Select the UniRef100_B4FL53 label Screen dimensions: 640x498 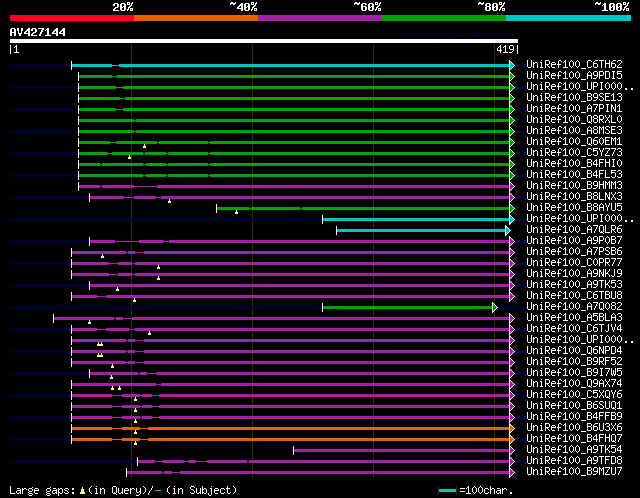point(574,174)
